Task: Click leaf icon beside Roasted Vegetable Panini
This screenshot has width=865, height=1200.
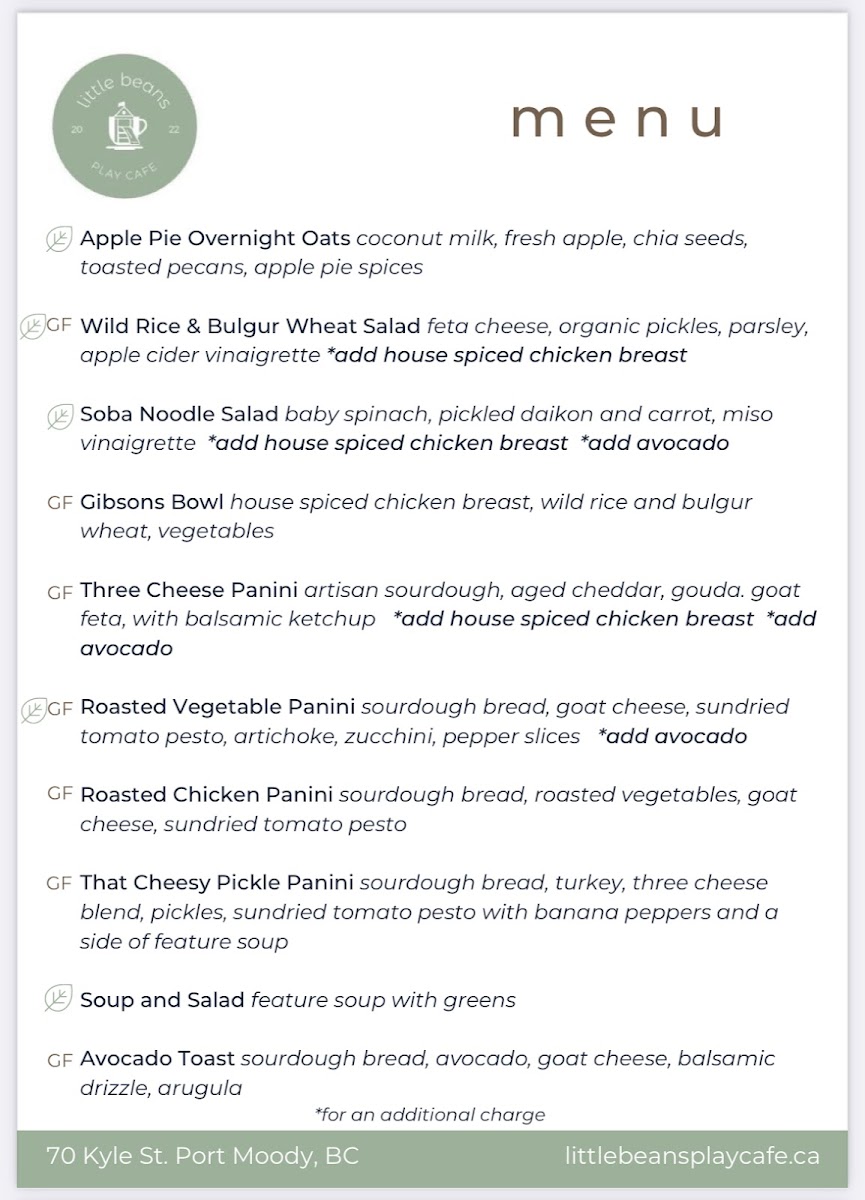Action: click(x=33, y=710)
